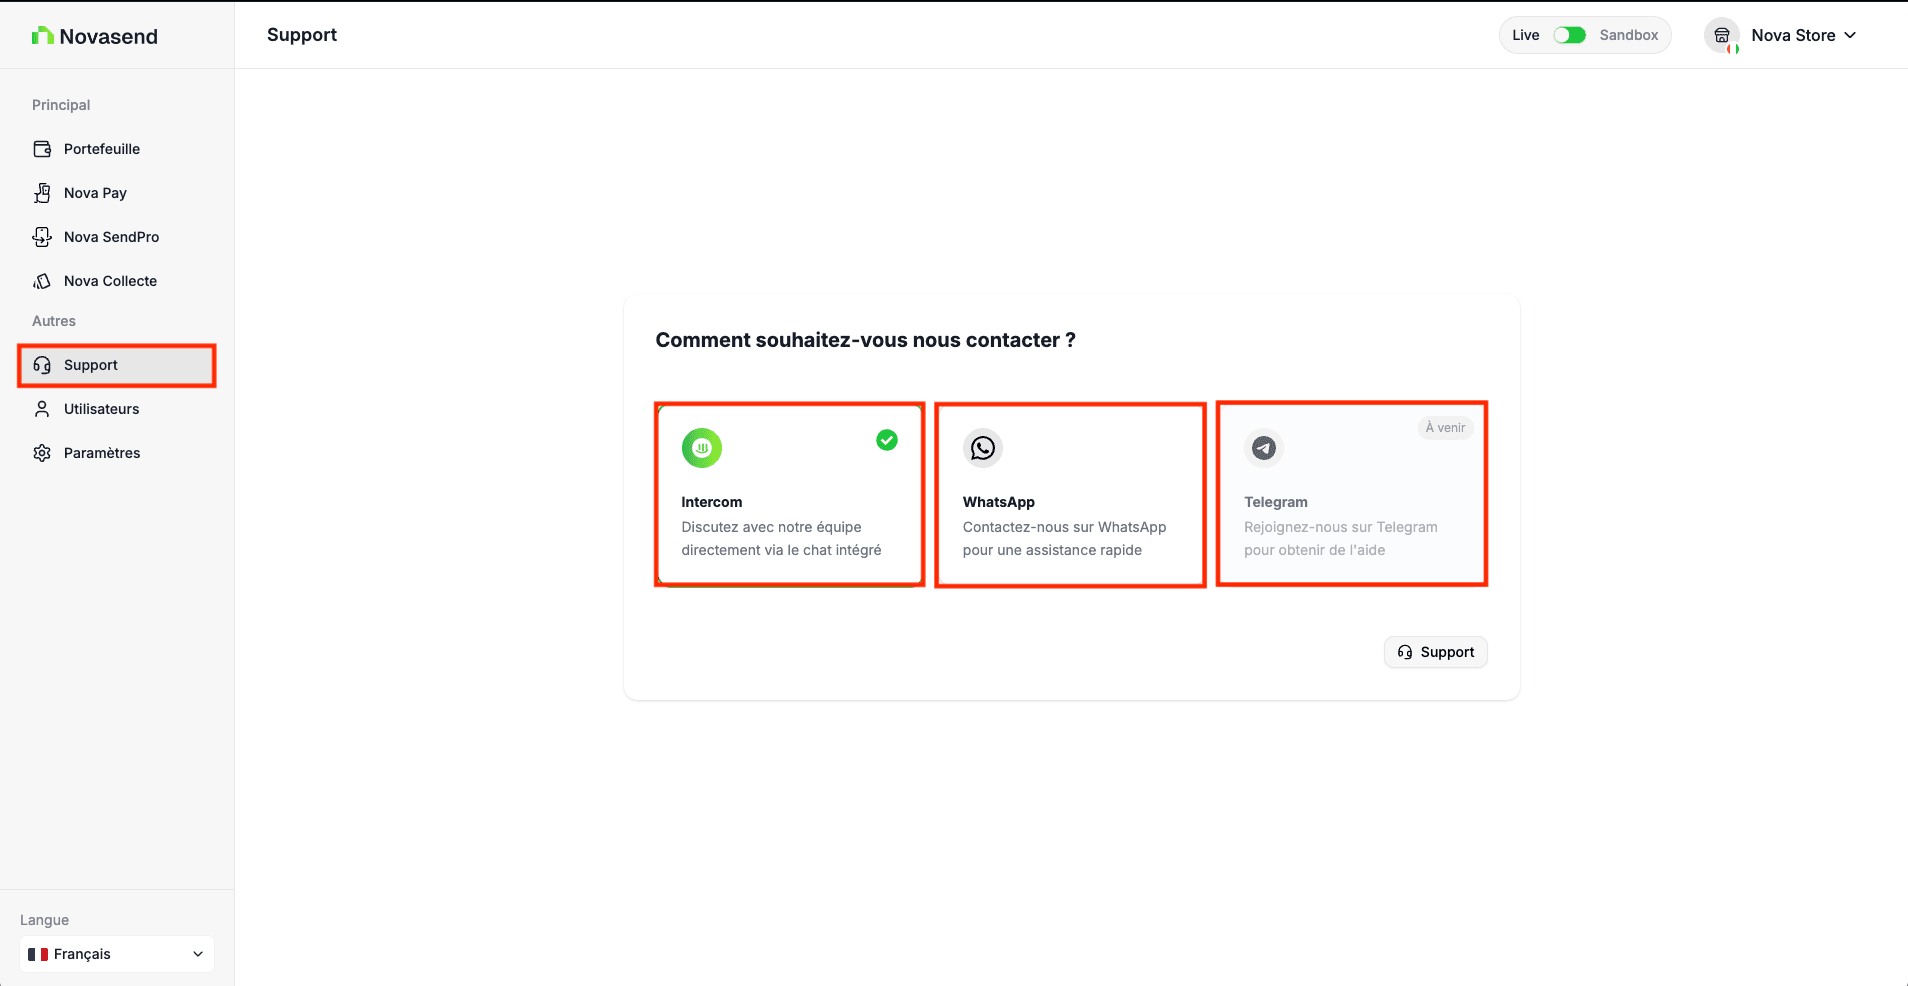Image resolution: width=1908 pixels, height=986 pixels.
Task: Click the 'Principal' section label
Action: point(61,105)
